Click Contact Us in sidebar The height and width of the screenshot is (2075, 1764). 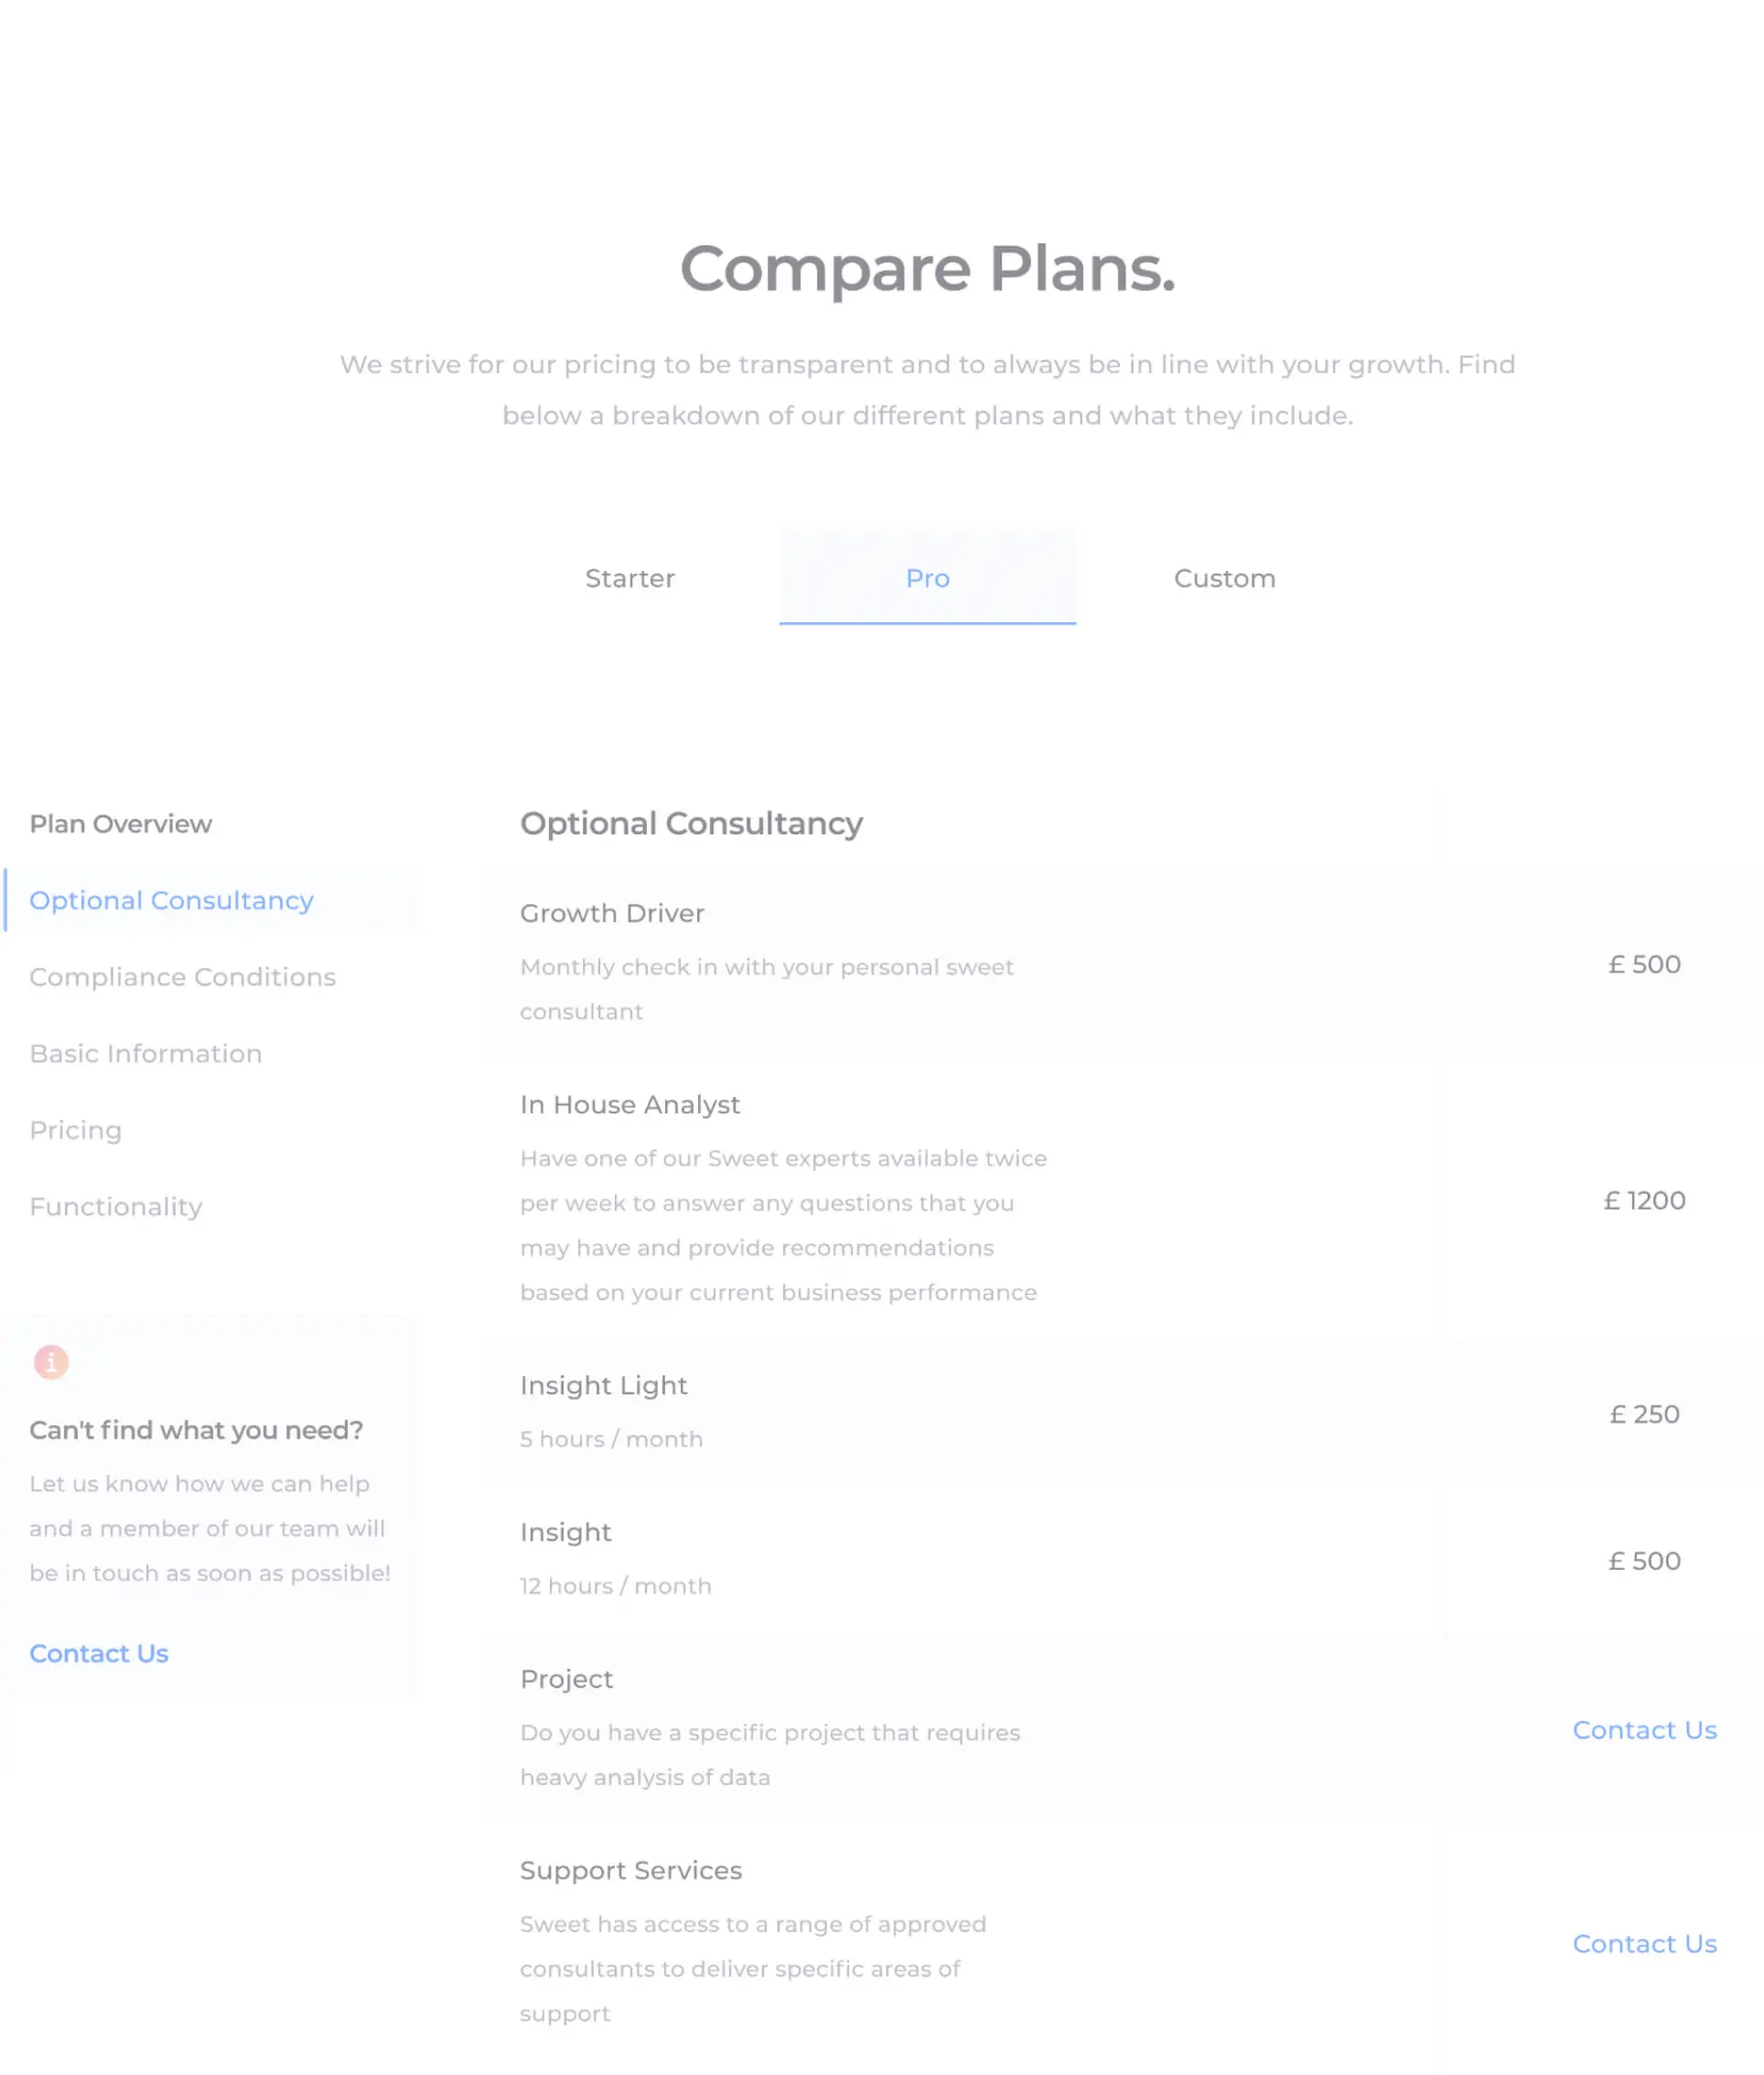click(98, 1653)
